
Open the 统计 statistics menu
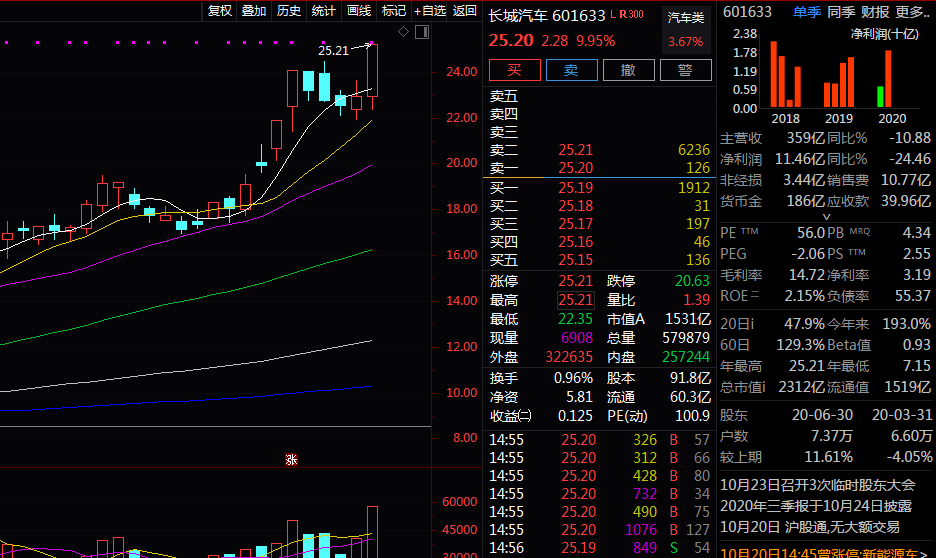(324, 11)
